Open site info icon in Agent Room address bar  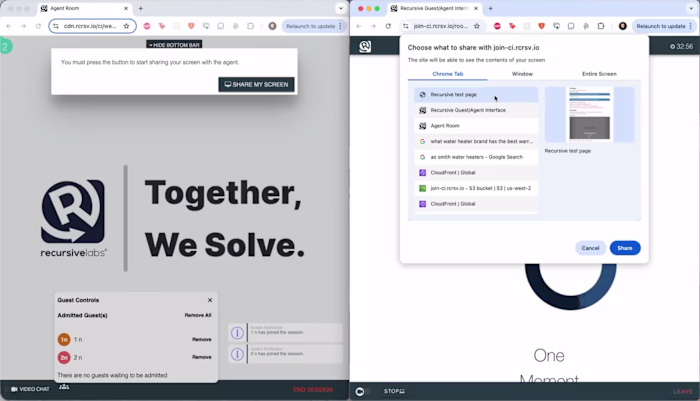click(56, 26)
